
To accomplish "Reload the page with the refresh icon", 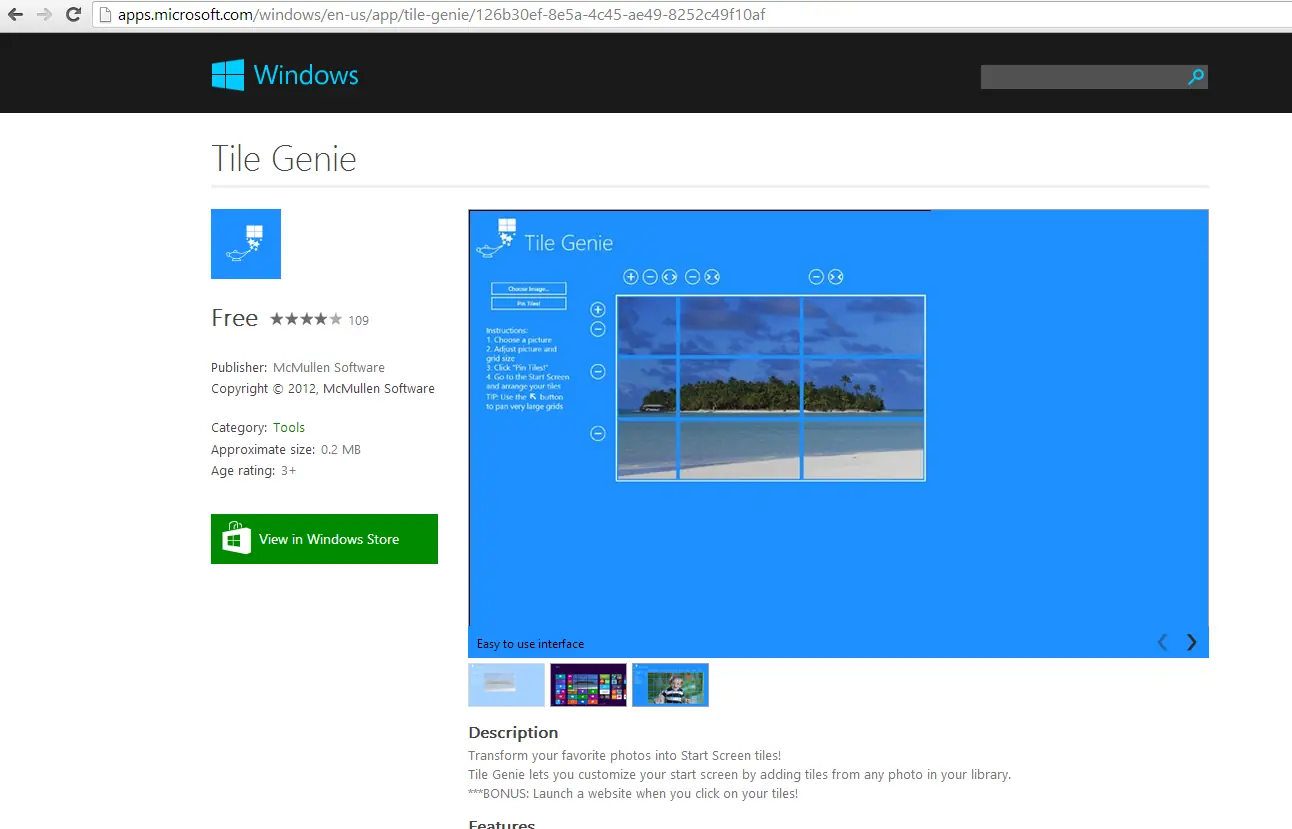I will click(73, 15).
